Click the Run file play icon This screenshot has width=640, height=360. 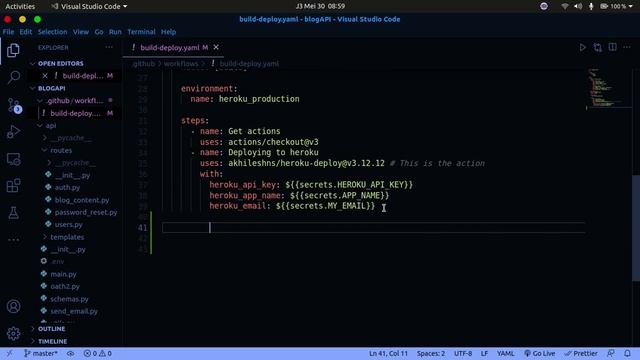(x=582, y=47)
